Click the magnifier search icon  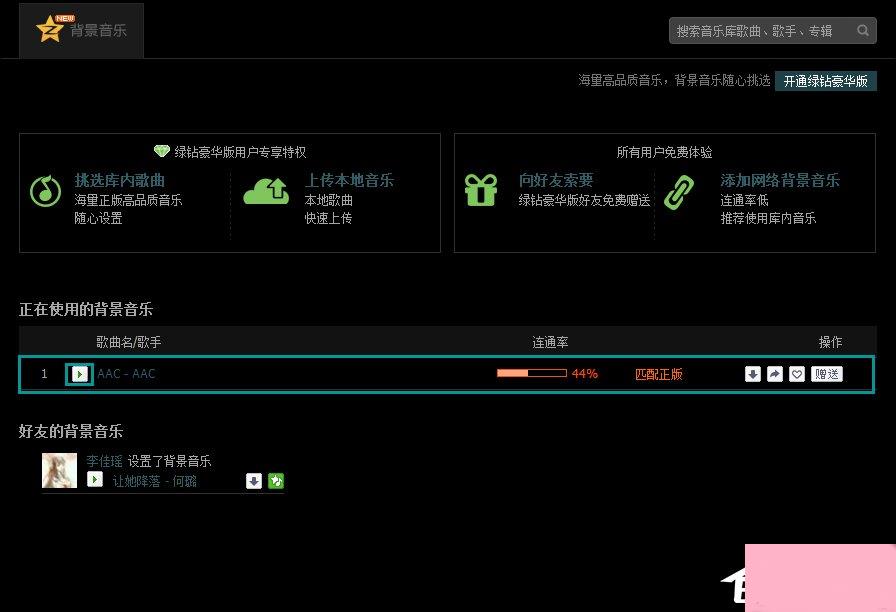(863, 30)
